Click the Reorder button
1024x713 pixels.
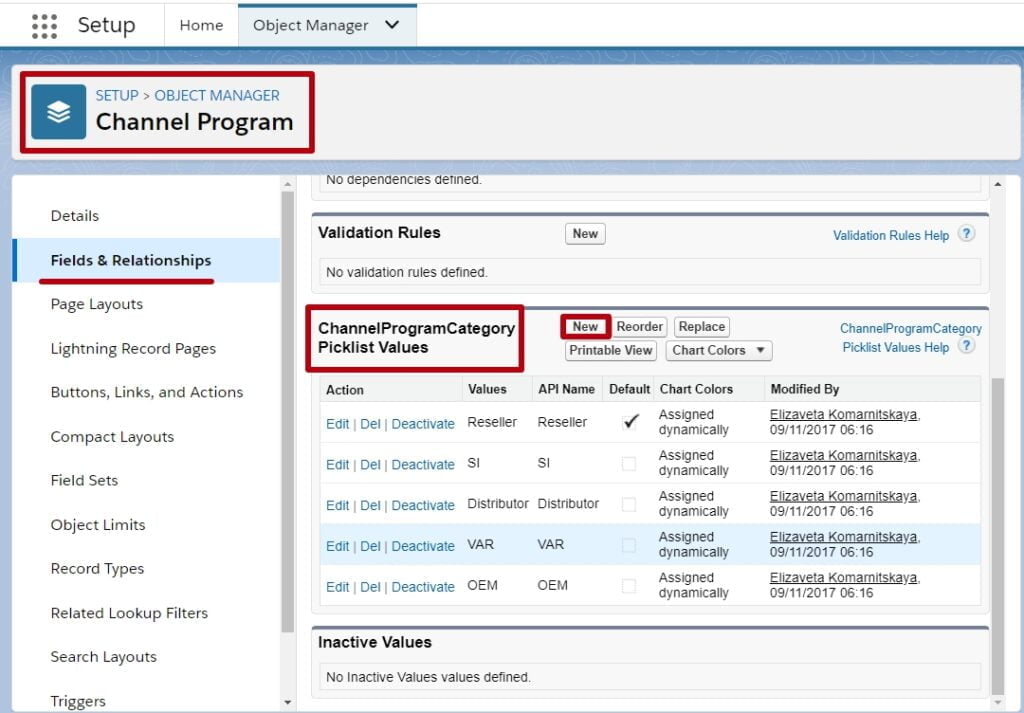pyautogui.click(x=639, y=326)
